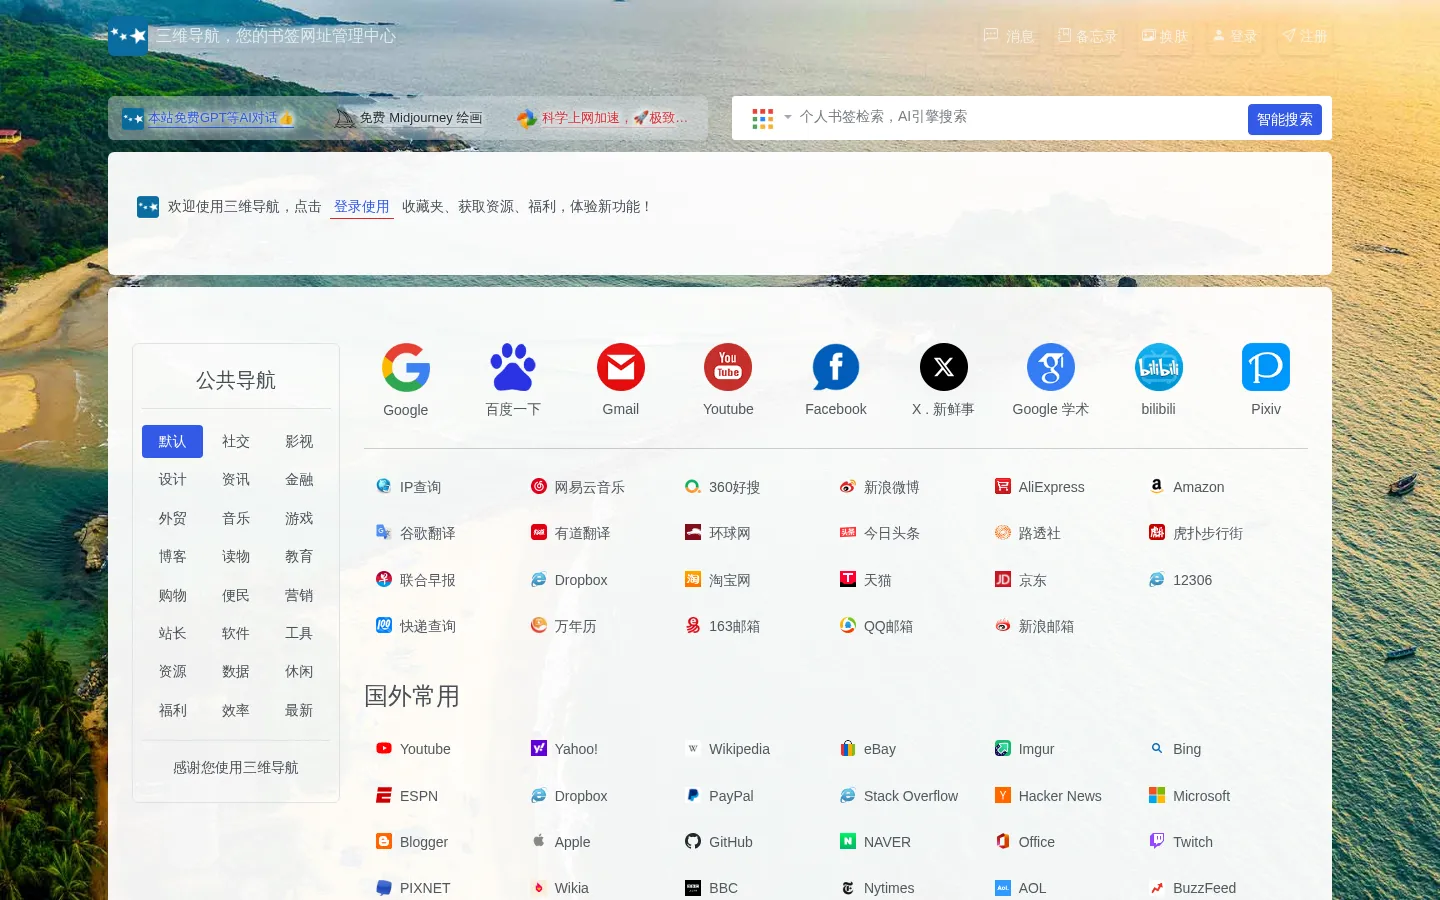Open the bilibili icon
This screenshot has height=900, width=1440.
pos(1159,367)
